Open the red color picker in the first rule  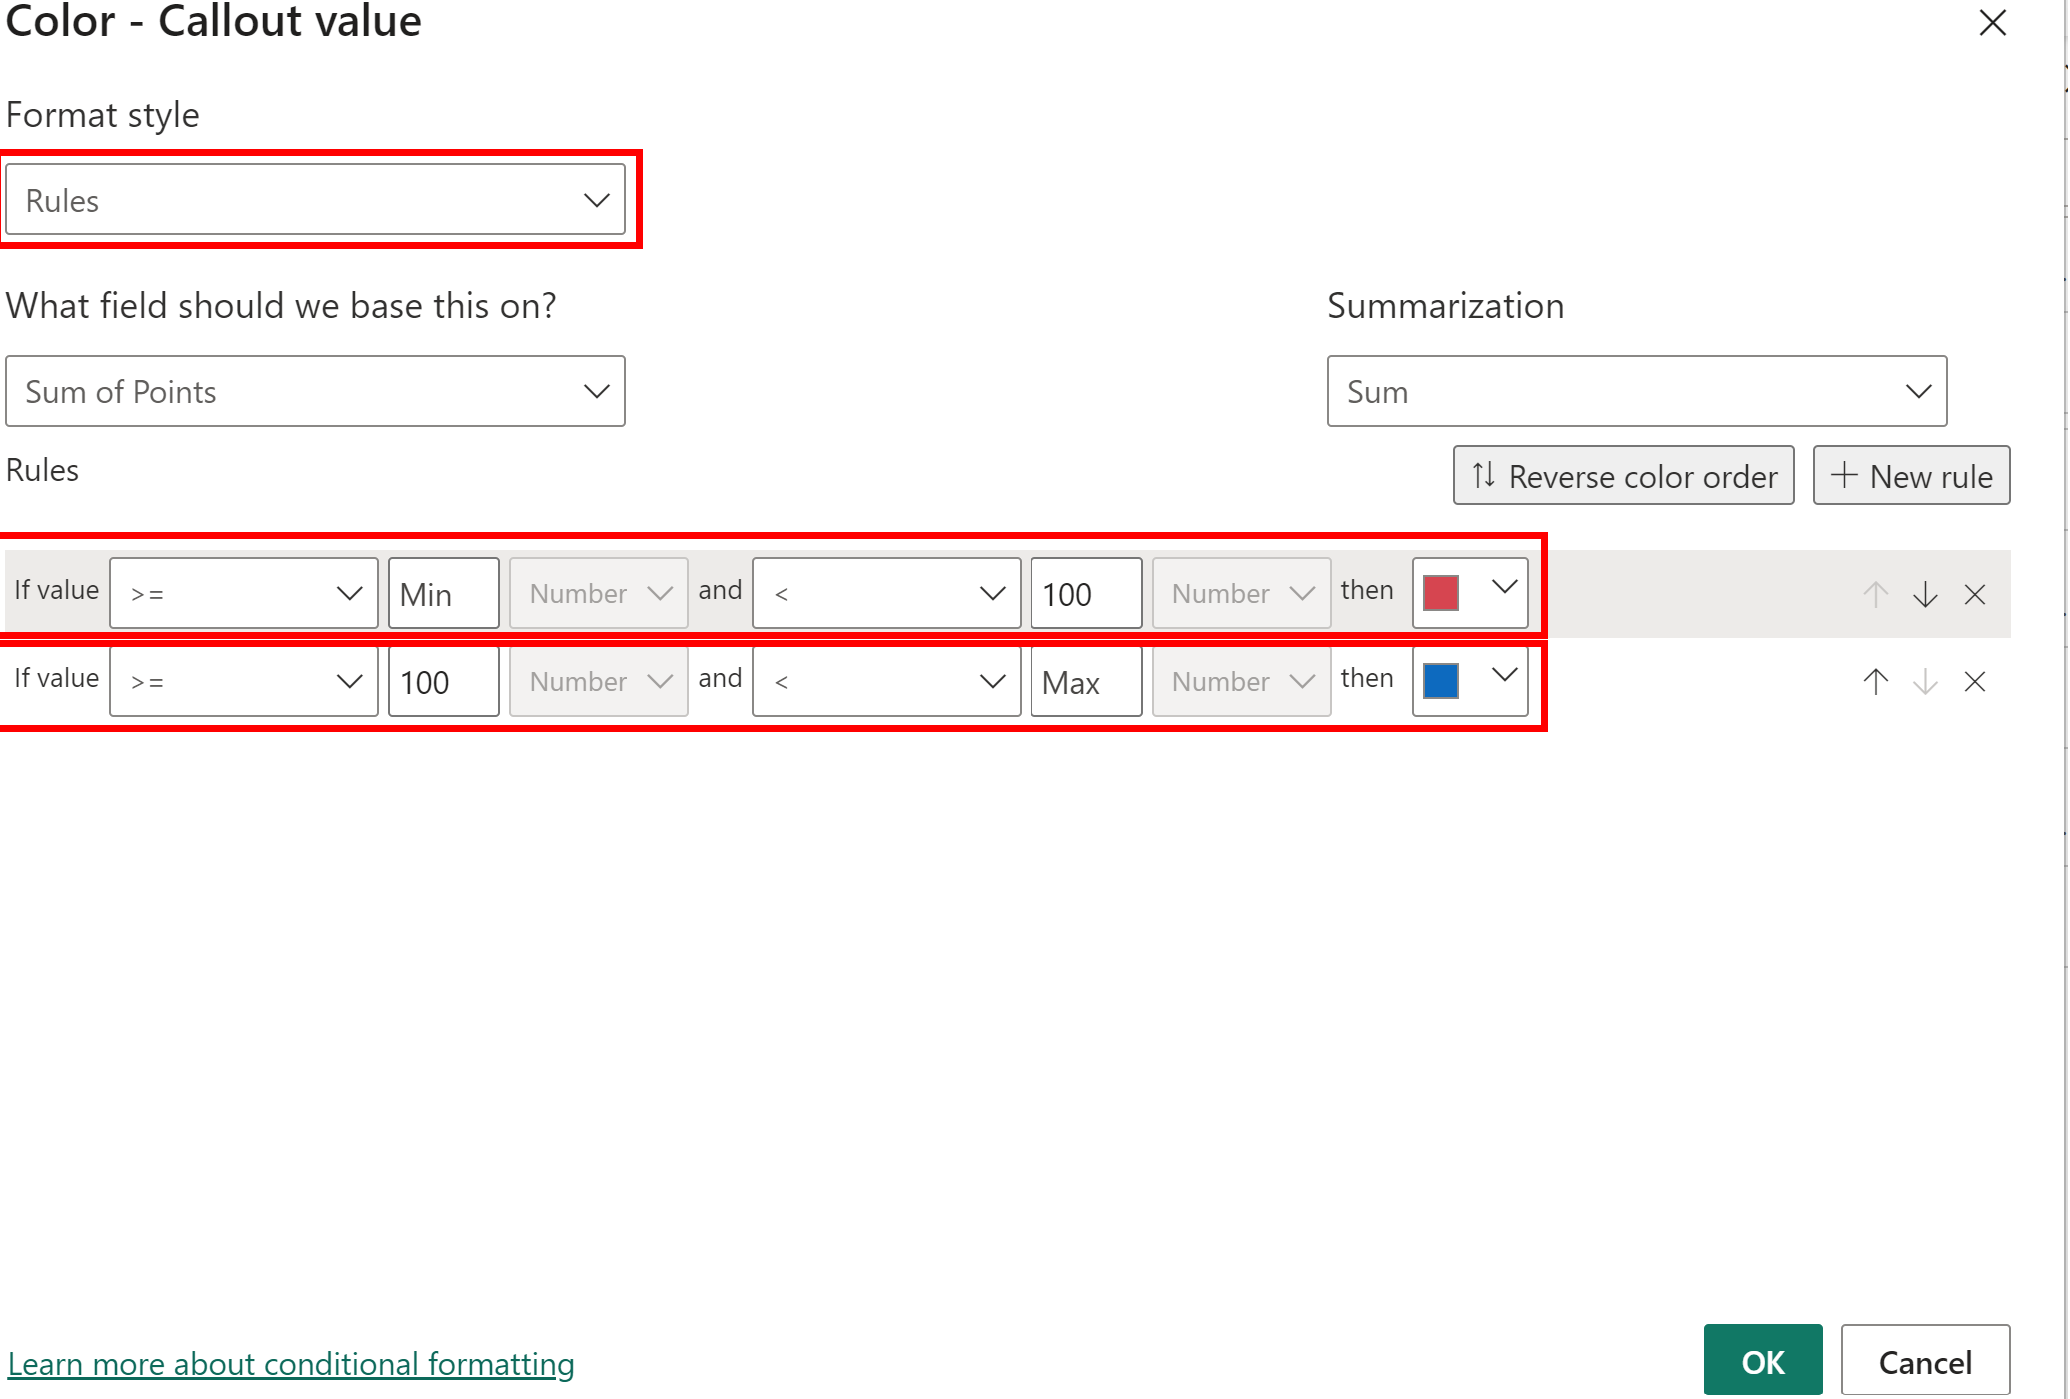pyautogui.click(x=1470, y=591)
